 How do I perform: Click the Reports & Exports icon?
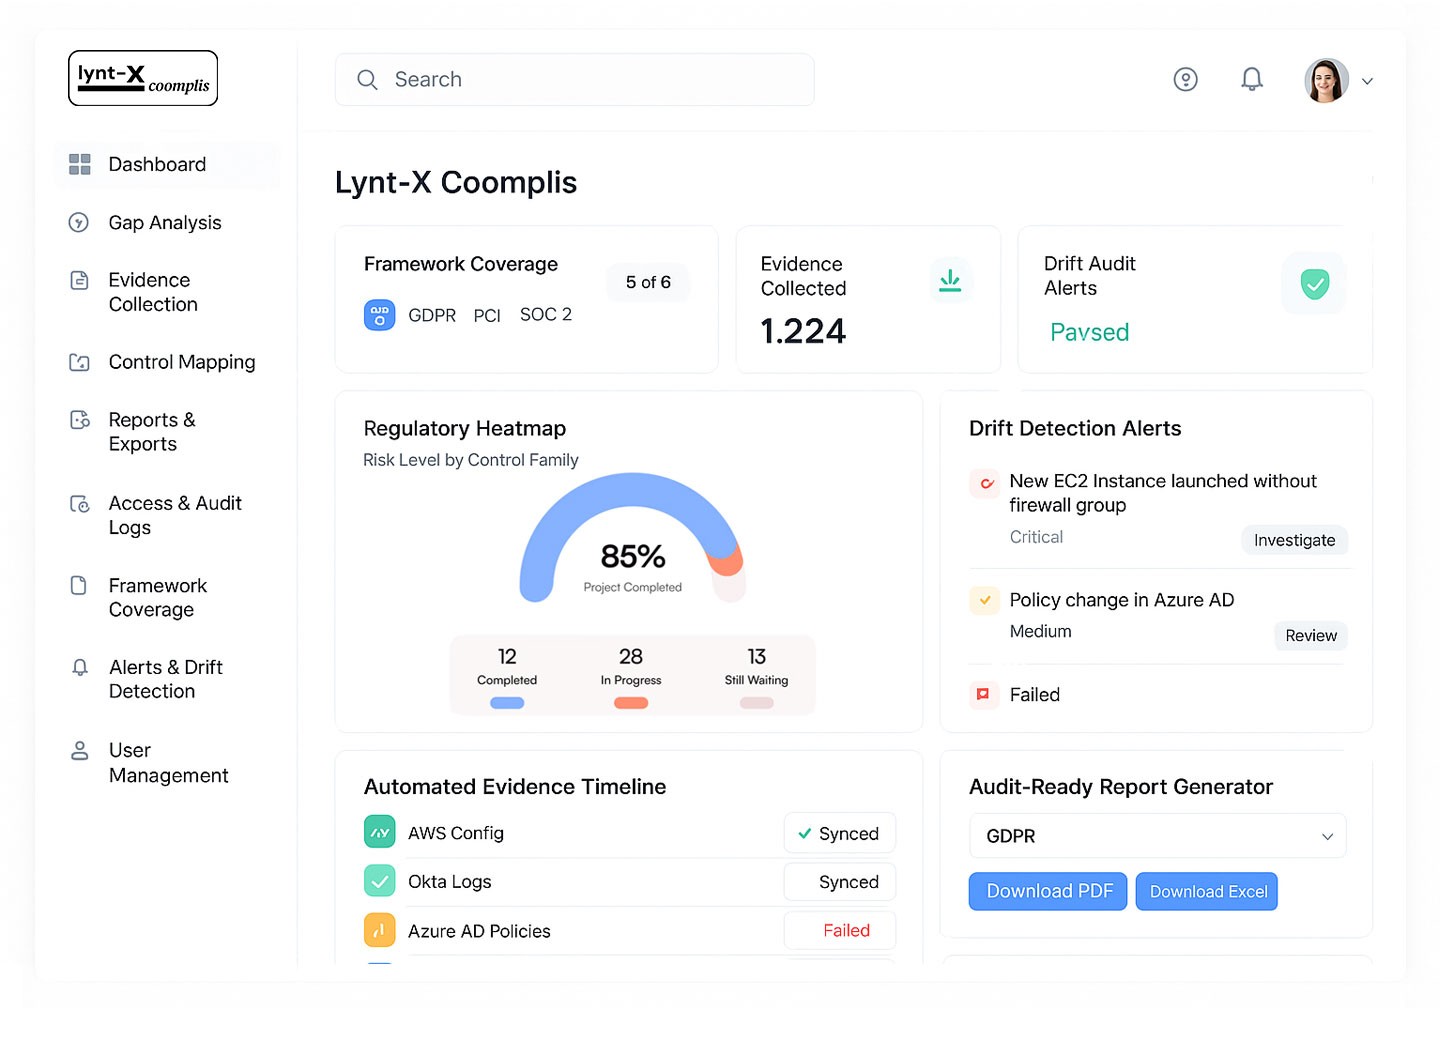pyautogui.click(x=80, y=420)
